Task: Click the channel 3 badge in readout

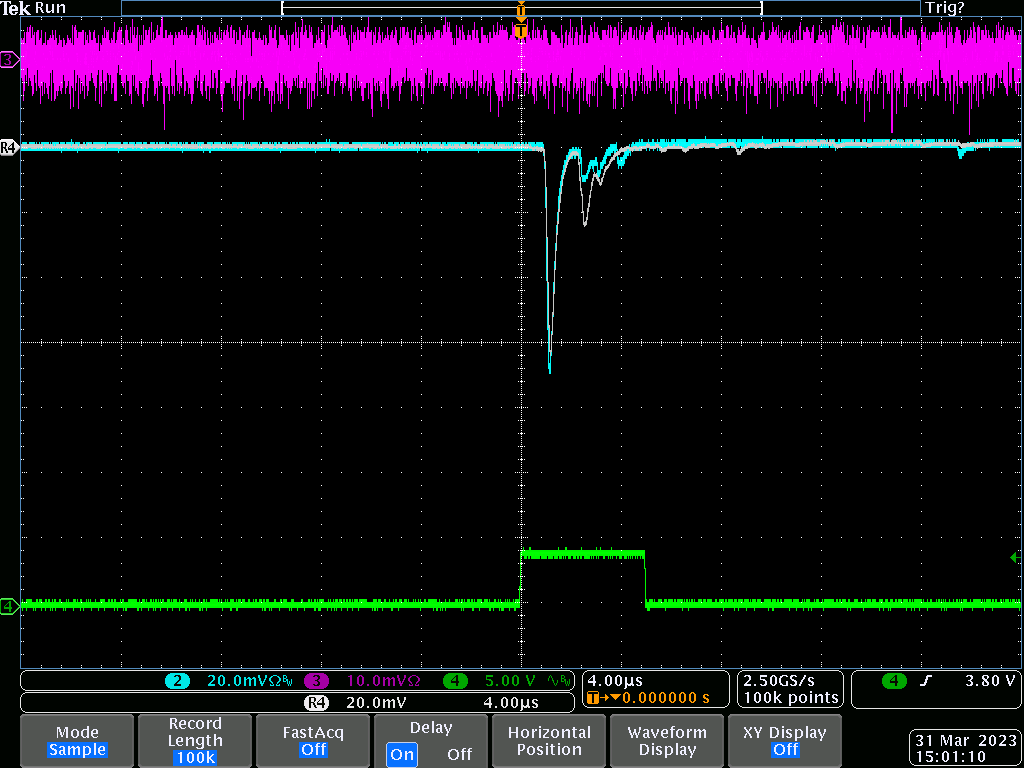Action: (x=318, y=681)
